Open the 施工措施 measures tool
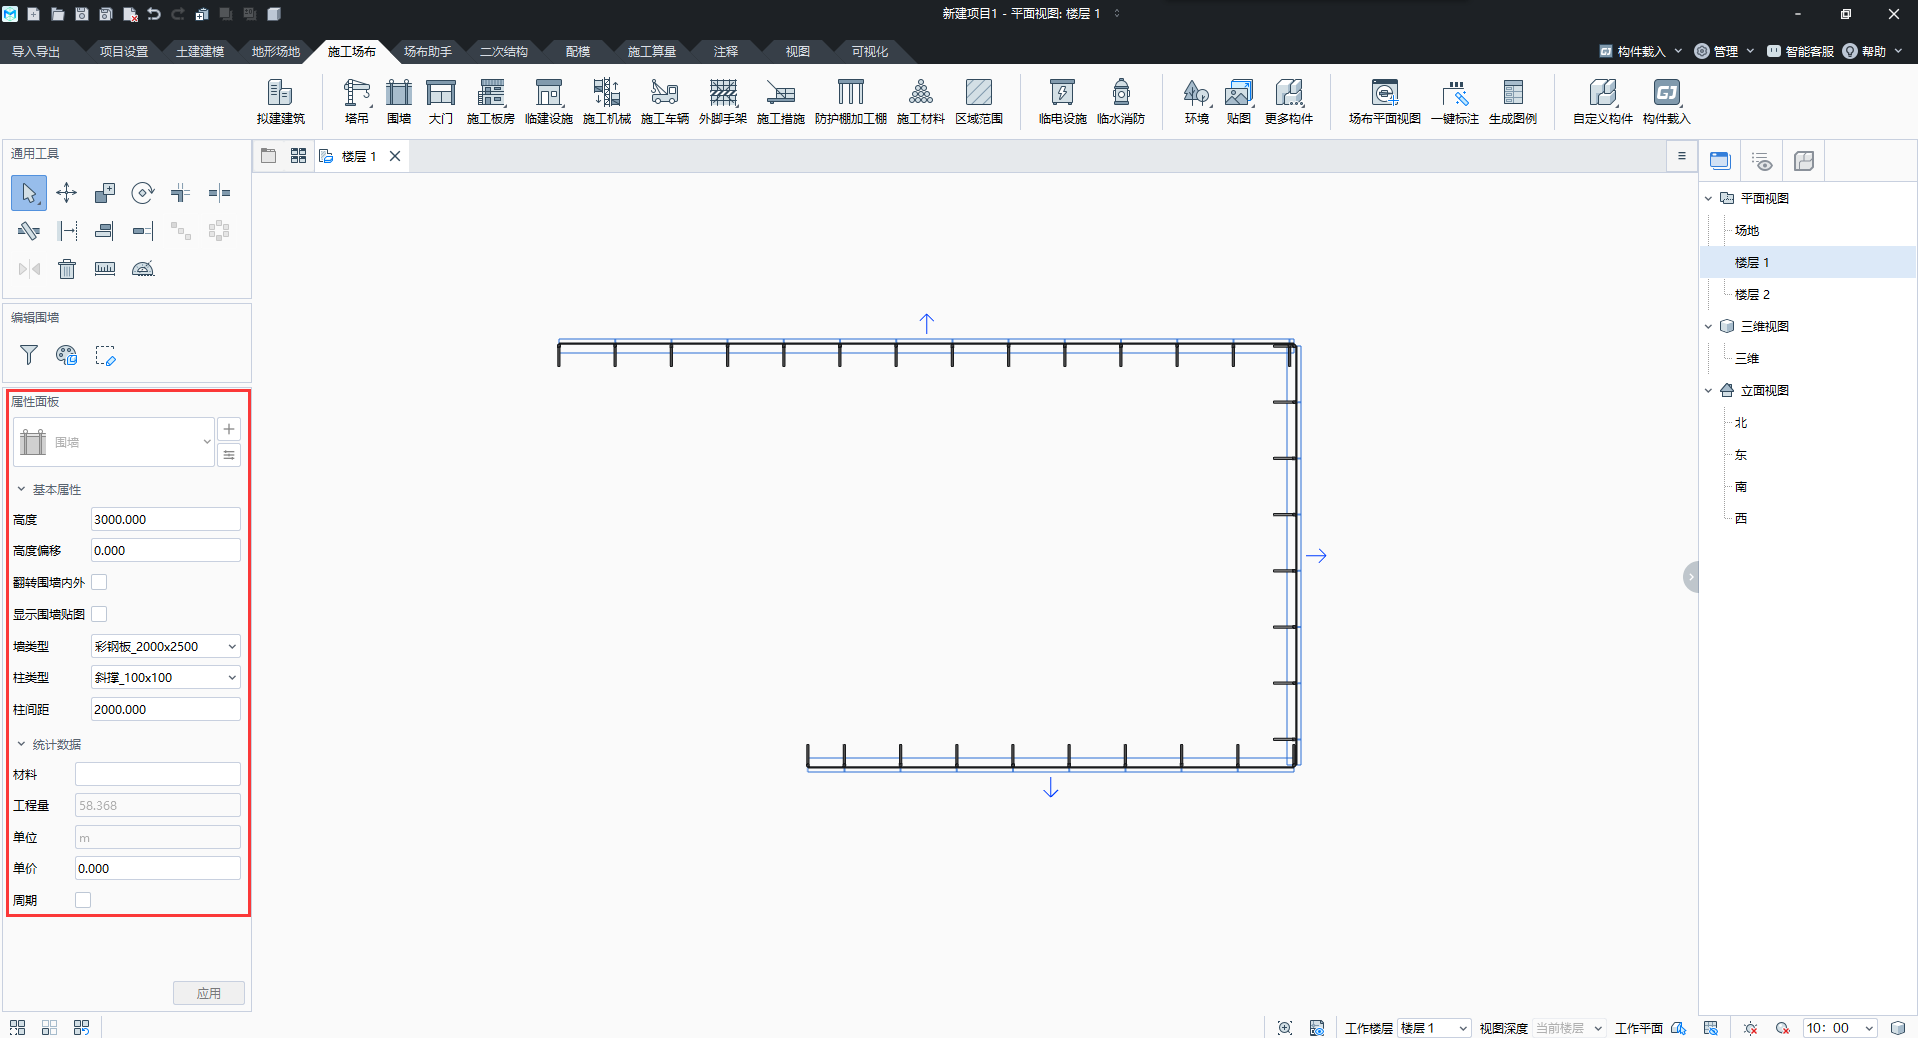 [x=780, y=101]
